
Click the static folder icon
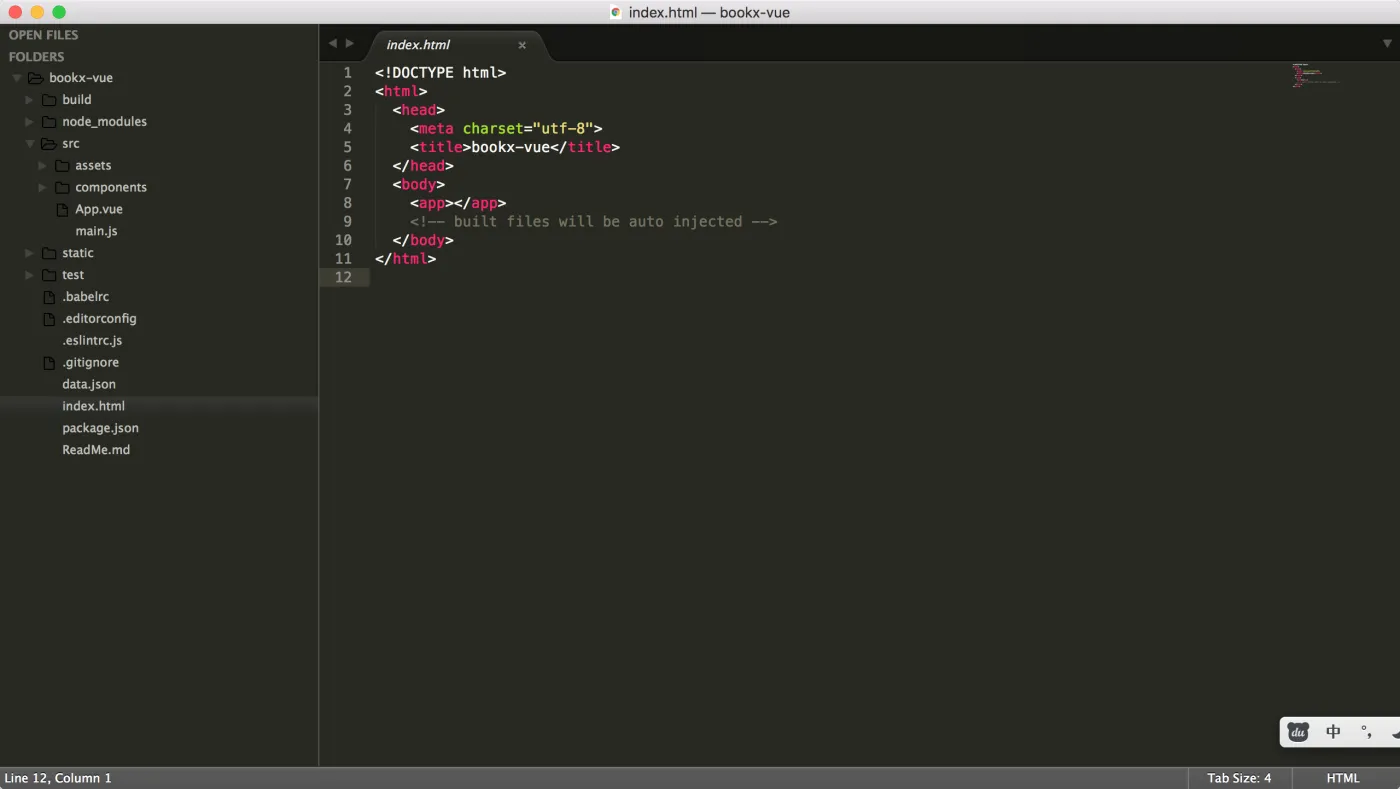pos(49,253)
